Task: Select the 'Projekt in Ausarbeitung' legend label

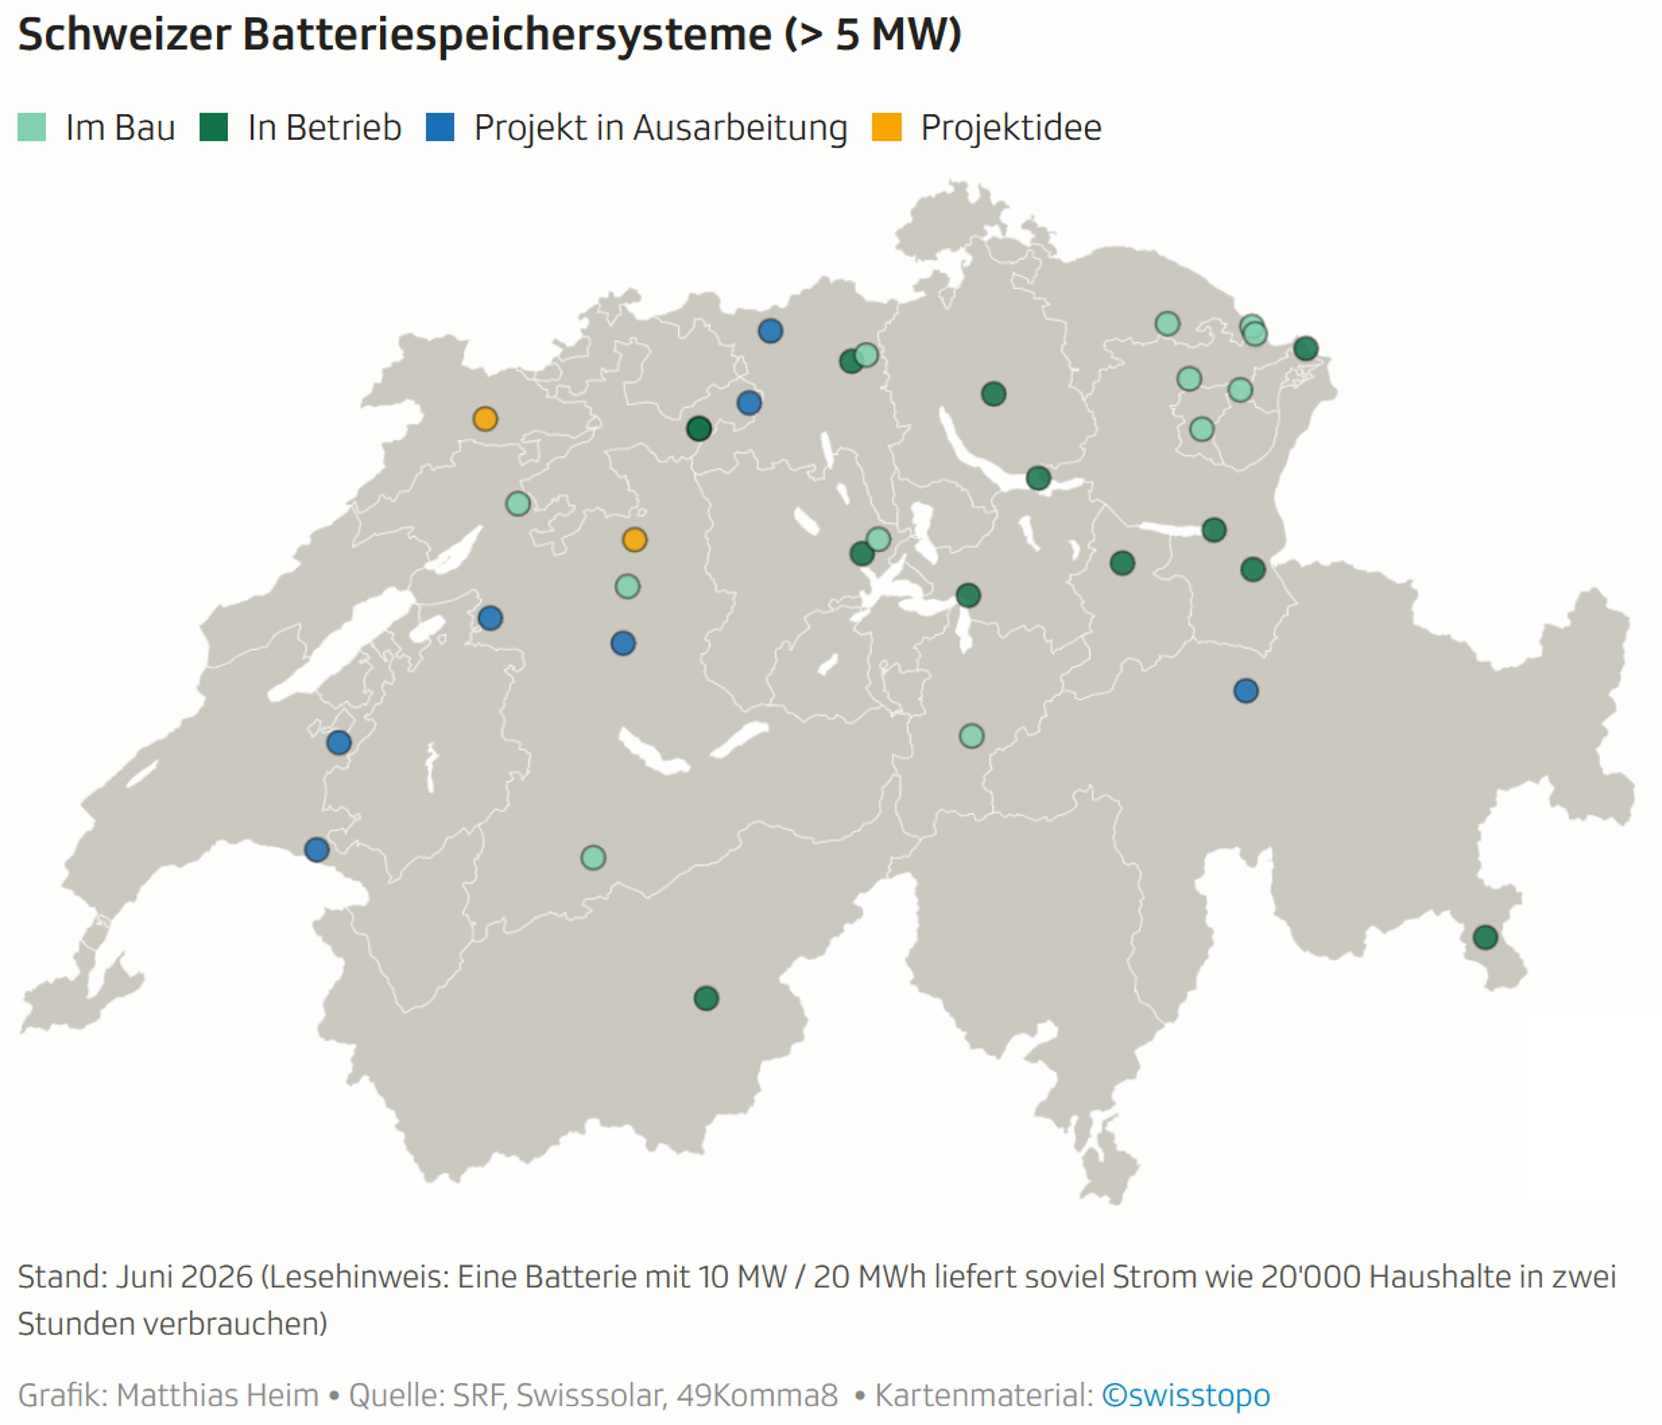Action: pyautogui.click(x=660, y=128)
